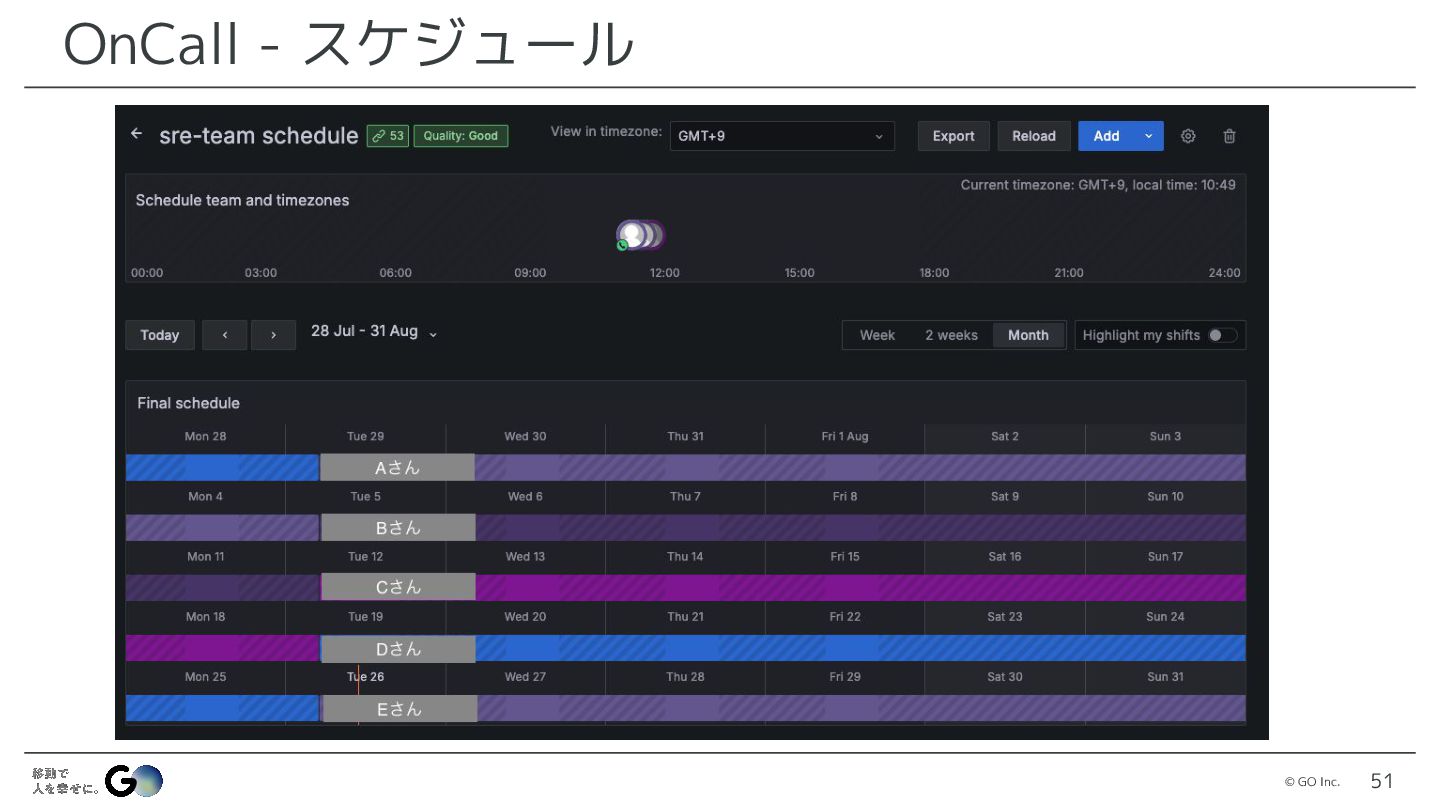Go to previous period with left chevron
The height and width of the screenshot is (810, 1440).
coord(225,335)
